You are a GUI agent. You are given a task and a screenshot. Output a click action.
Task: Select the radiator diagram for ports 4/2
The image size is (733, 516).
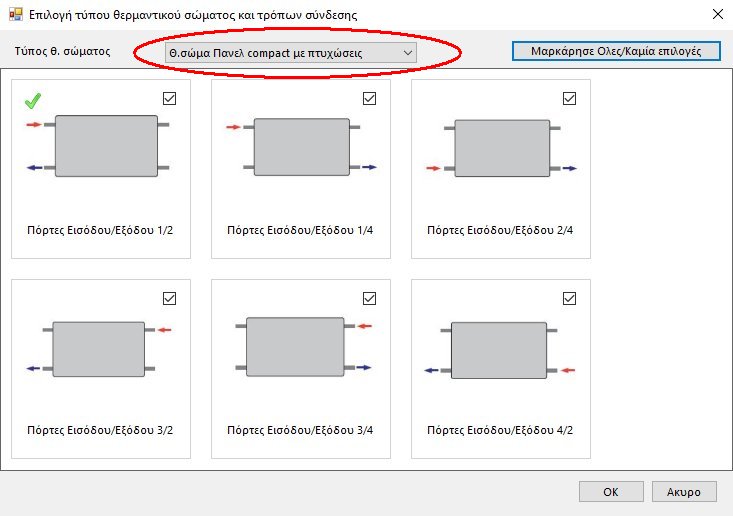500,350
